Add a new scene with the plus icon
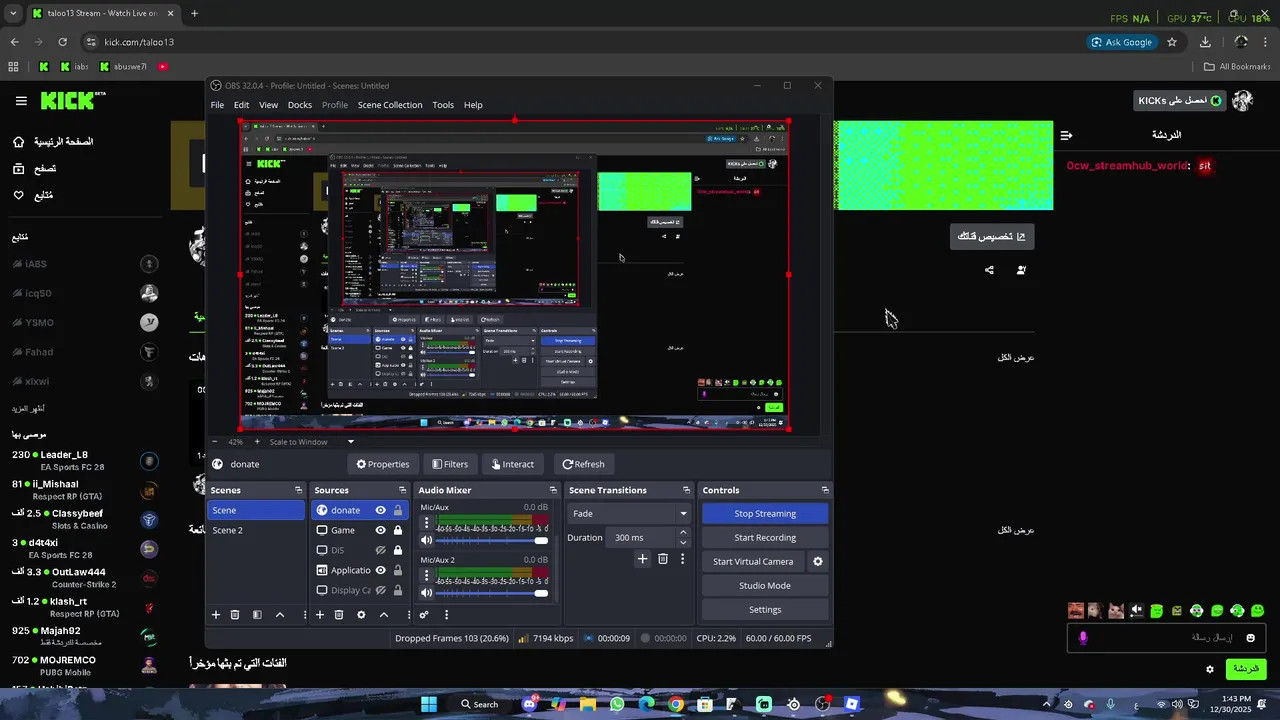Image resolution: width=1280 pixels, height=720 pixels. (215, 615)
